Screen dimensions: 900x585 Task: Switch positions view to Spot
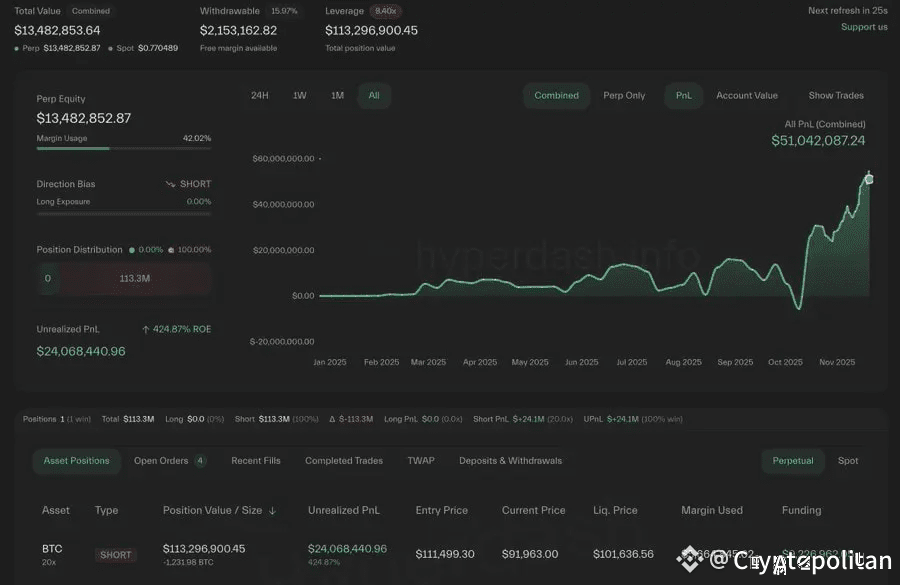[x=848, y=461]
